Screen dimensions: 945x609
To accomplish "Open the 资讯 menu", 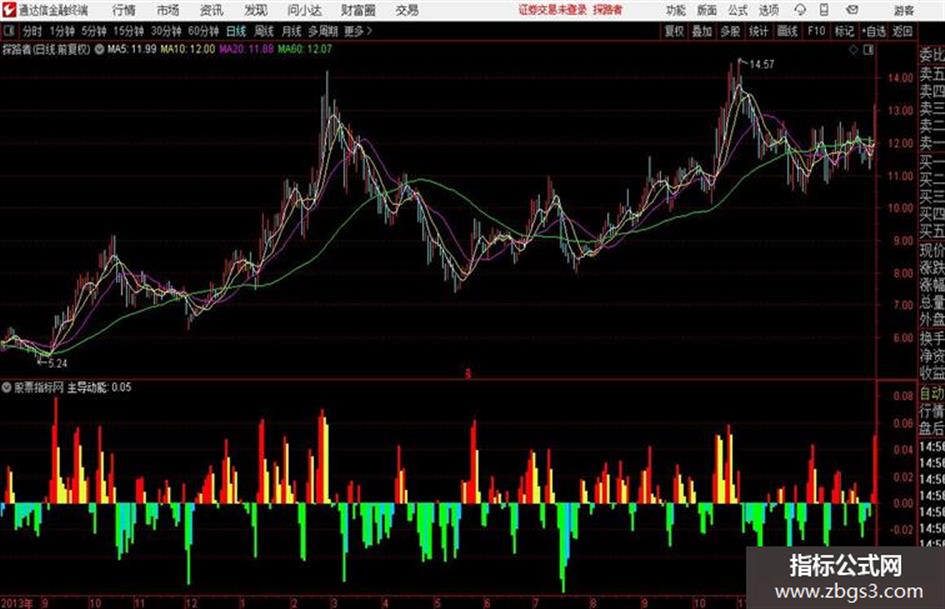I will (x=211, y=10).
